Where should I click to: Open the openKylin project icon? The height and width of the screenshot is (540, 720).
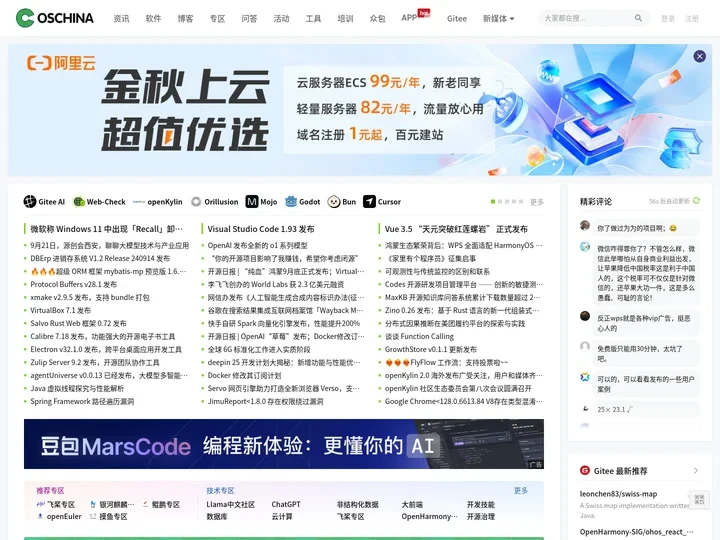coord(139,202)
